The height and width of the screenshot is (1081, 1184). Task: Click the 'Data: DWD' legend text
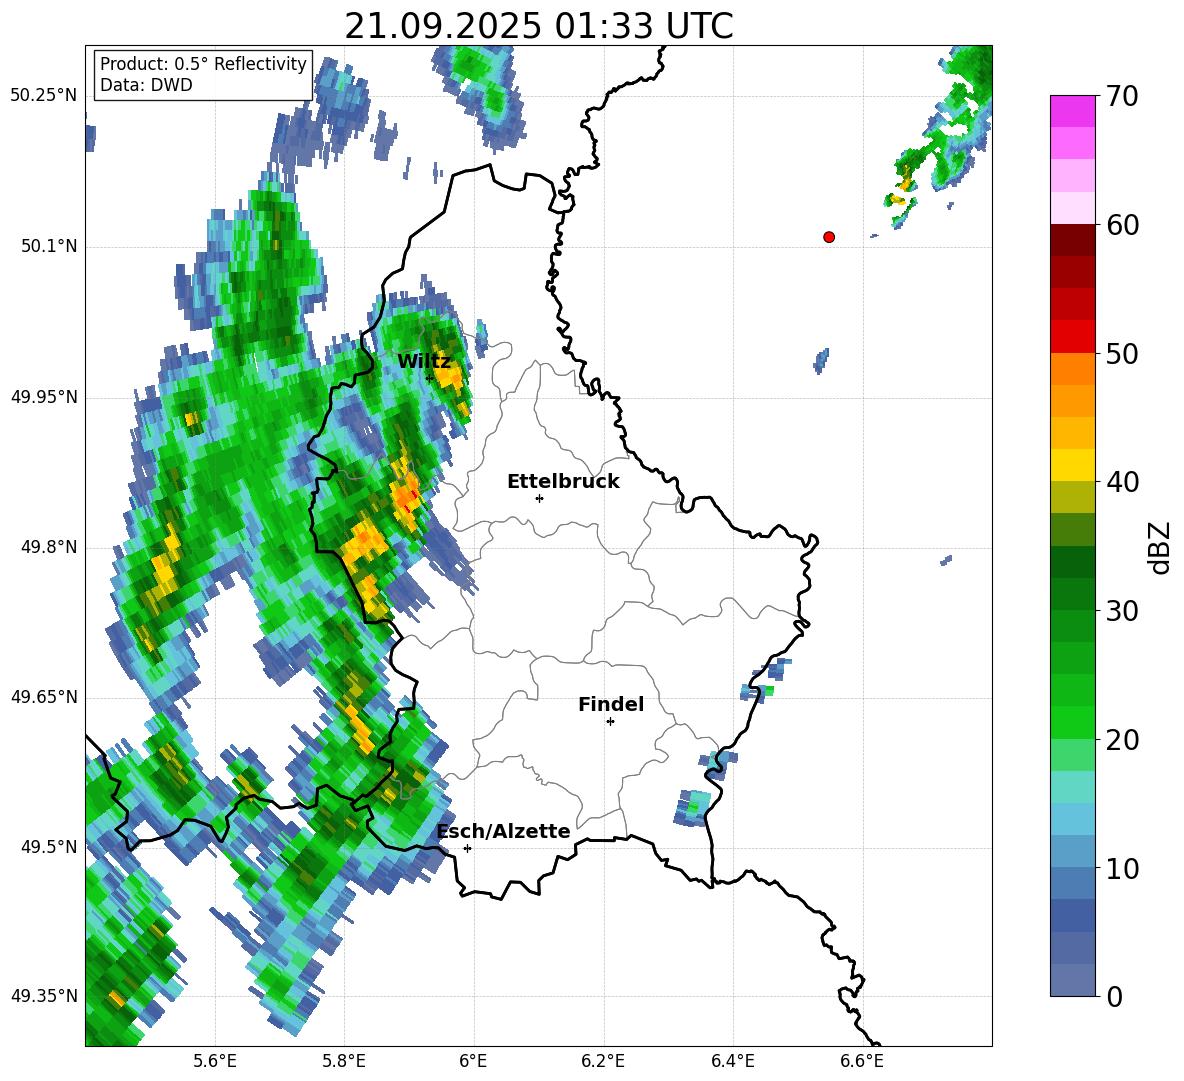pyautogui.click(x=146, y=85)
